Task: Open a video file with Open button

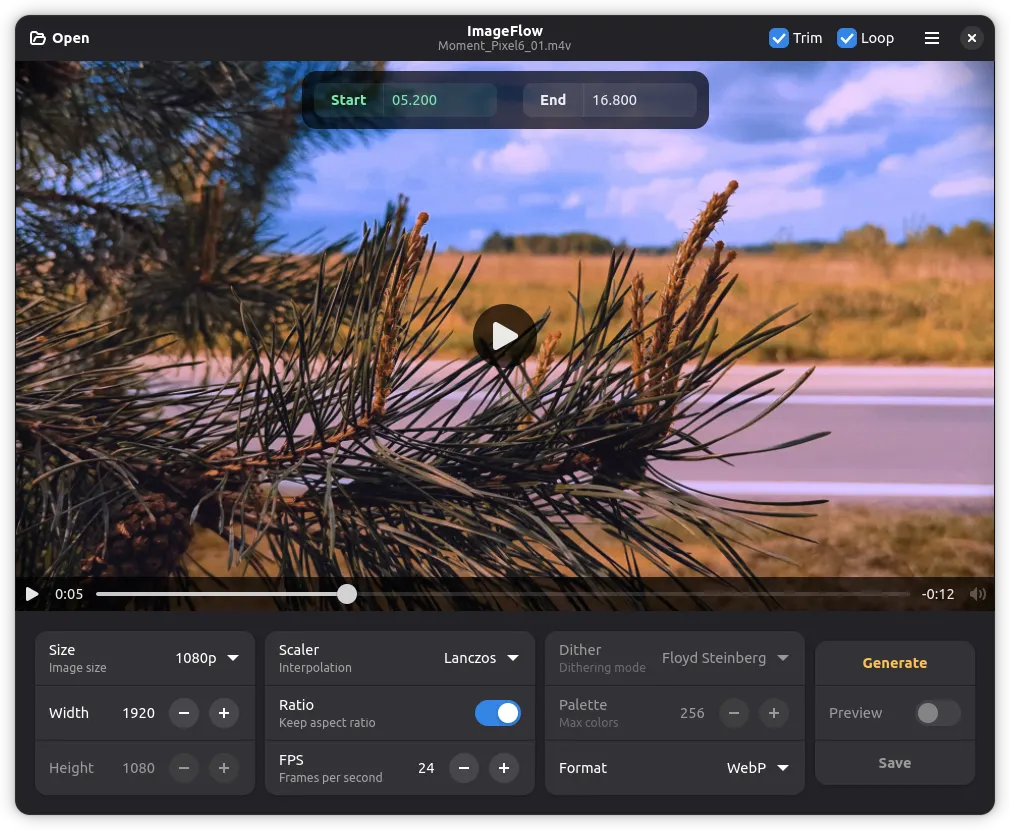Action: pos(60,38)
